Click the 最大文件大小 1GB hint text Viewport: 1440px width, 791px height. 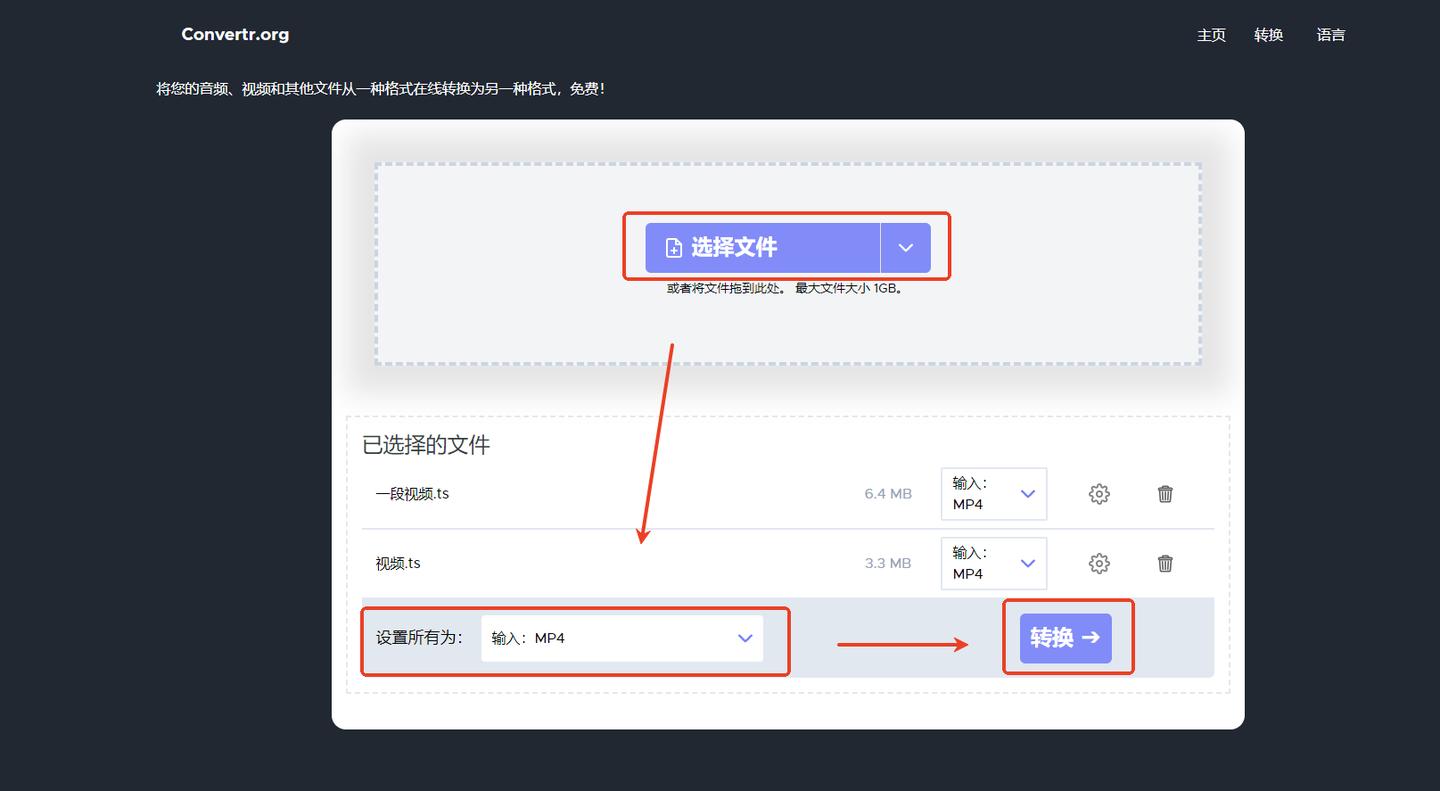point(849,288)
